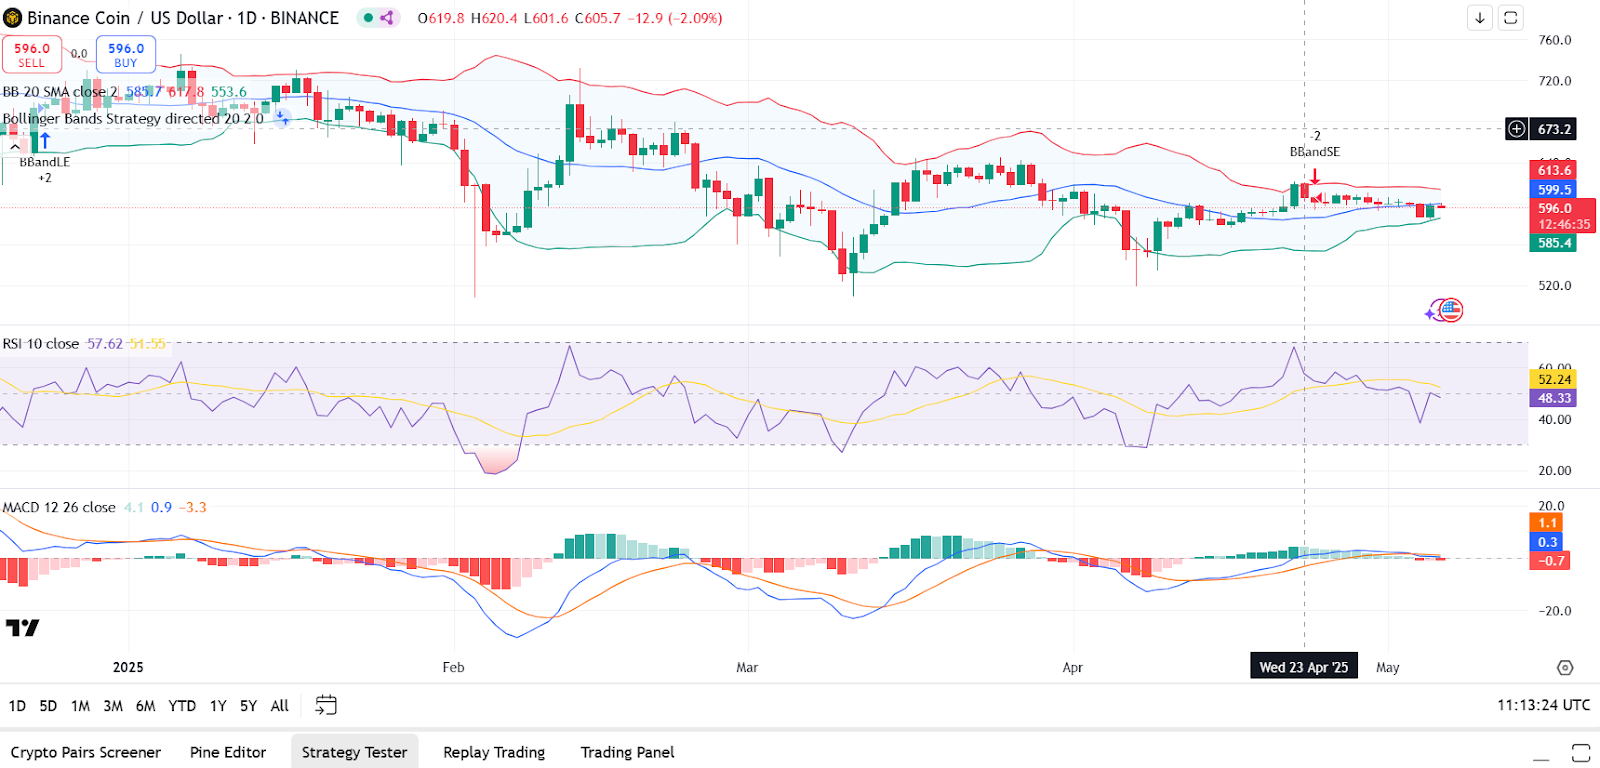Viewport: 1600px width, 768px height.
Task: Select the Bollinger Bands Strategy legend label
Action: (x=133, y=118)
